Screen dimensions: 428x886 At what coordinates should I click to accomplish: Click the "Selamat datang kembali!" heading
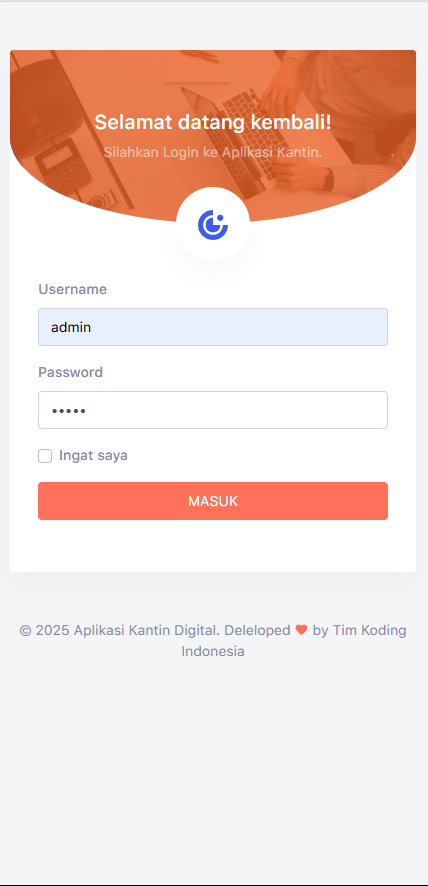point(213,122)
